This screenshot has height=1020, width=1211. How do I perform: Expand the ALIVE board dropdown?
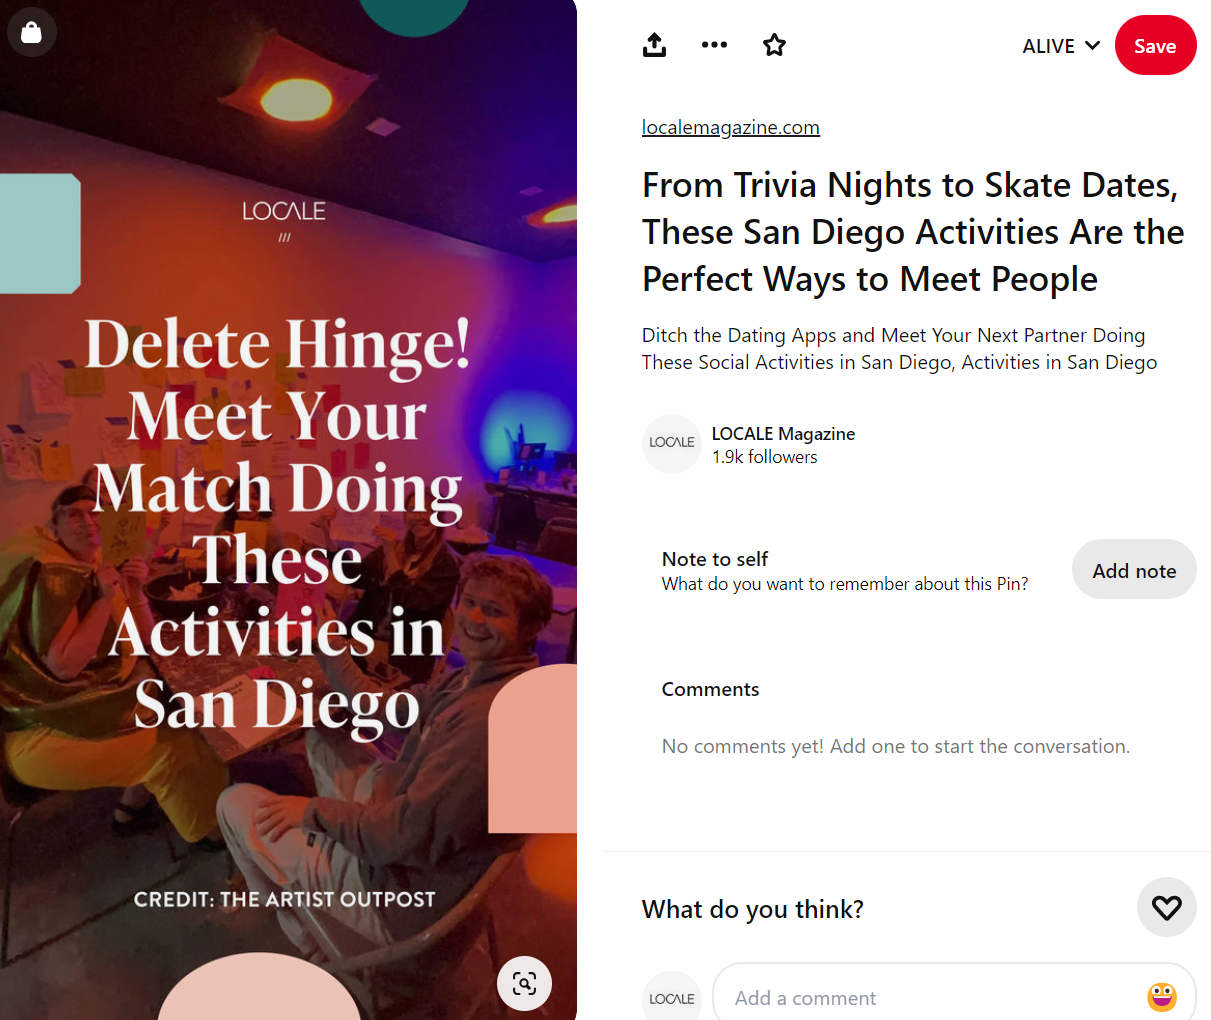pos(1060,46)
